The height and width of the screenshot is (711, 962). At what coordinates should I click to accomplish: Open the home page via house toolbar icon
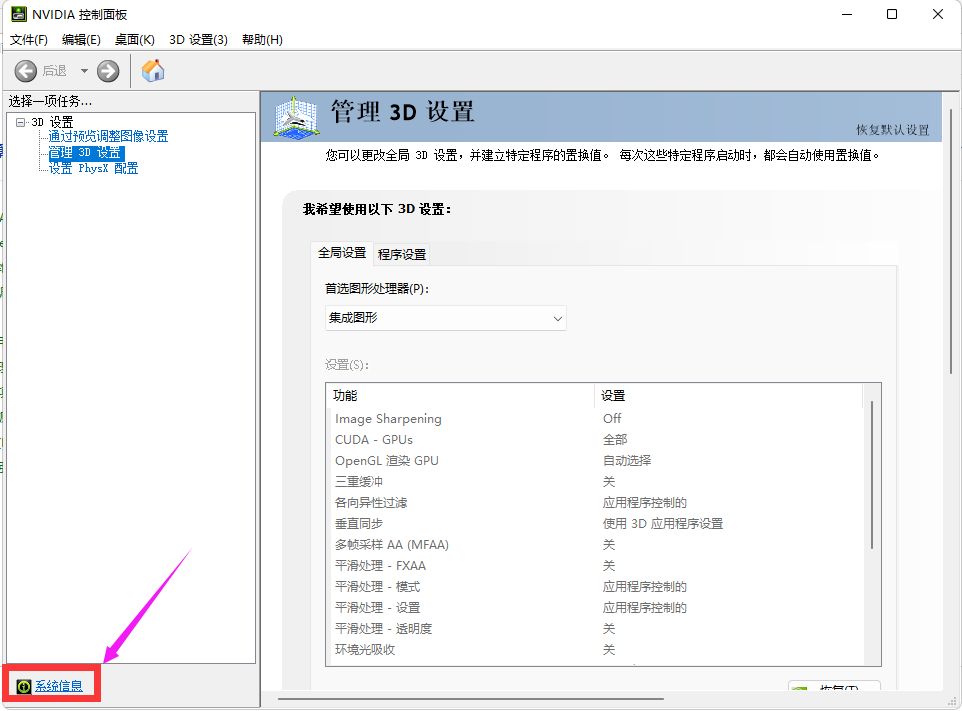click(152, 71)
